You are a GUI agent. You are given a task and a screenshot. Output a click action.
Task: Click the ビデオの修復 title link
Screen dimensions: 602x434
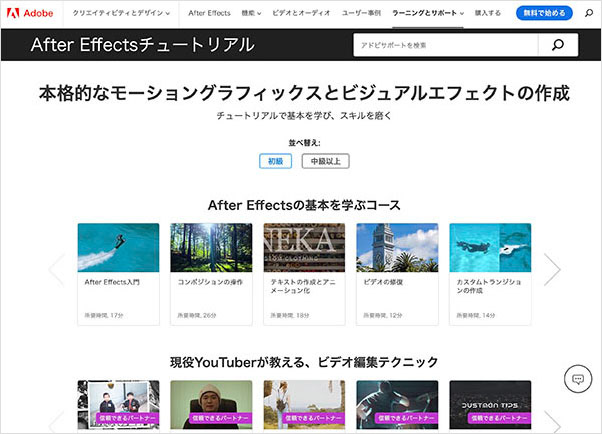tap(383, 282)
